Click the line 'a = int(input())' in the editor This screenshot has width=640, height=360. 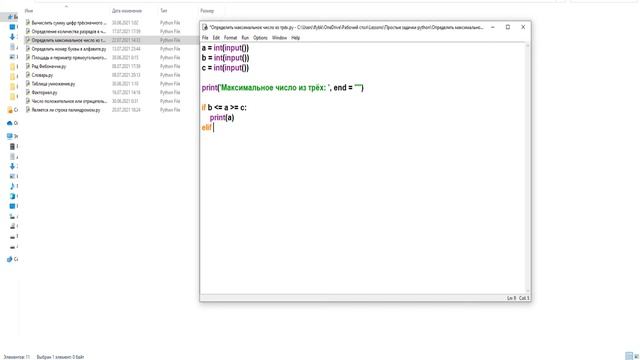[x=225, y=48]
